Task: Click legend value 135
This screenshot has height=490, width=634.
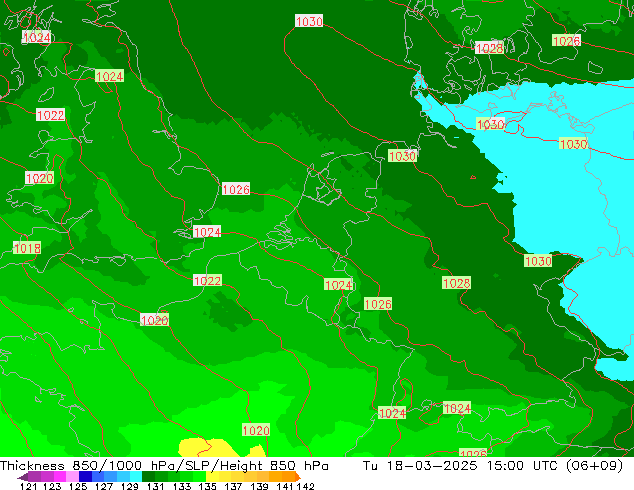Action: (207, 486)
